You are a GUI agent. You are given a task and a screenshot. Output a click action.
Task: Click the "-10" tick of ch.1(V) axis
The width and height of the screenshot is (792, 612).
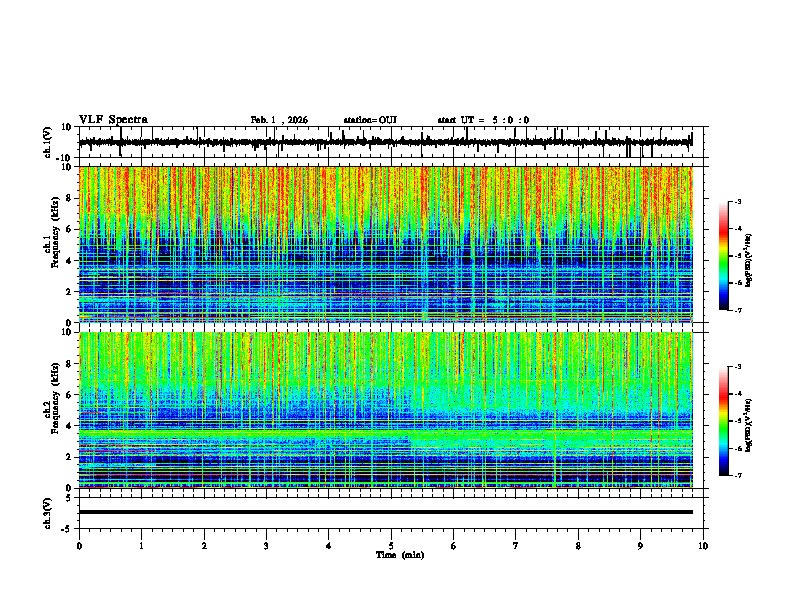65,158
